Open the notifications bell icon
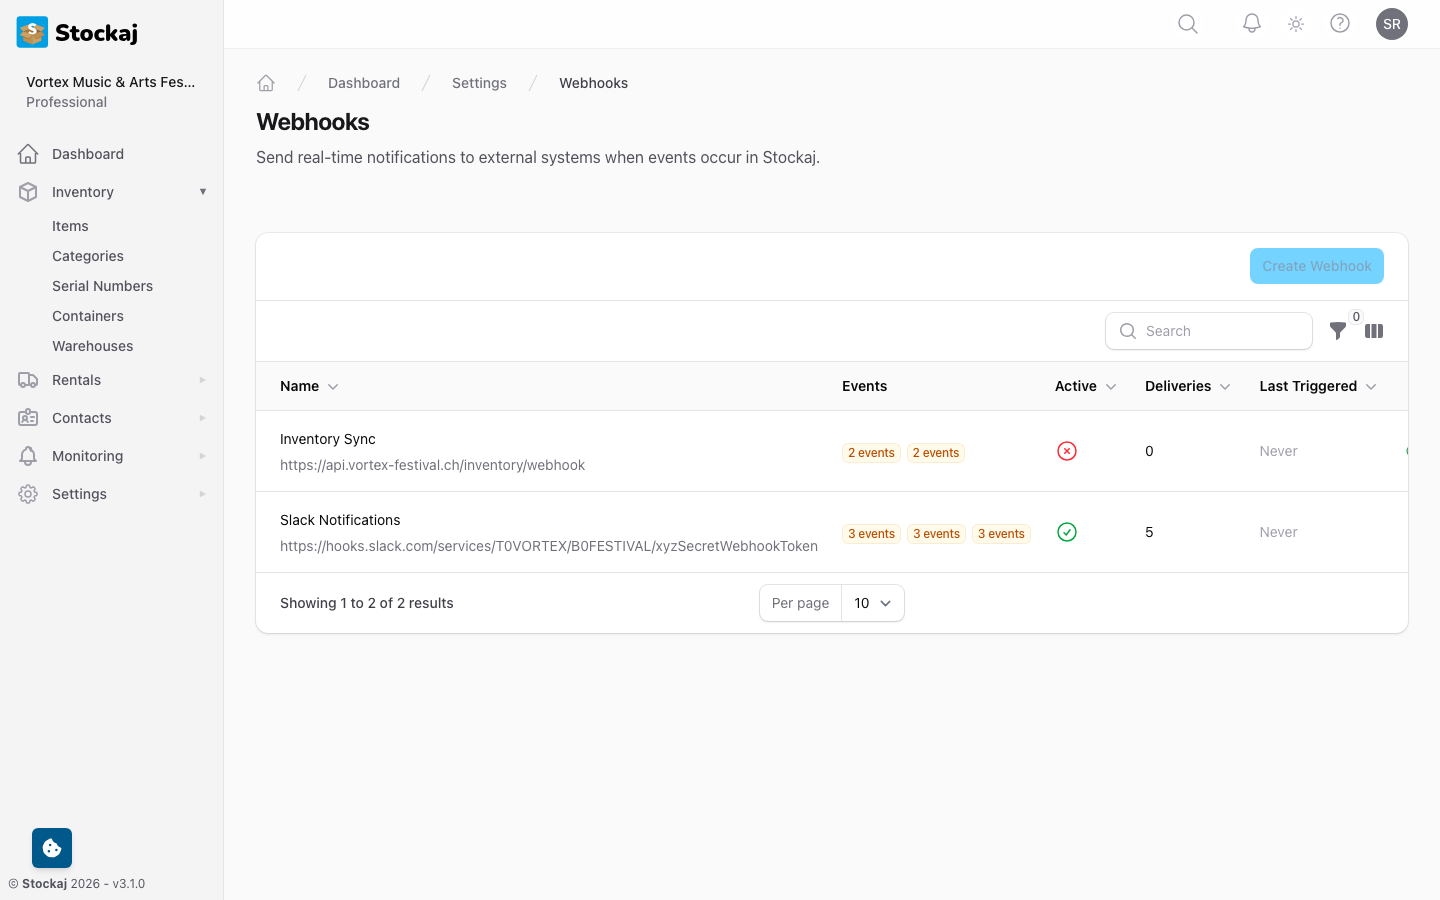The height and width of the screenshot is (900, 1440). (x=1251, y=23)
